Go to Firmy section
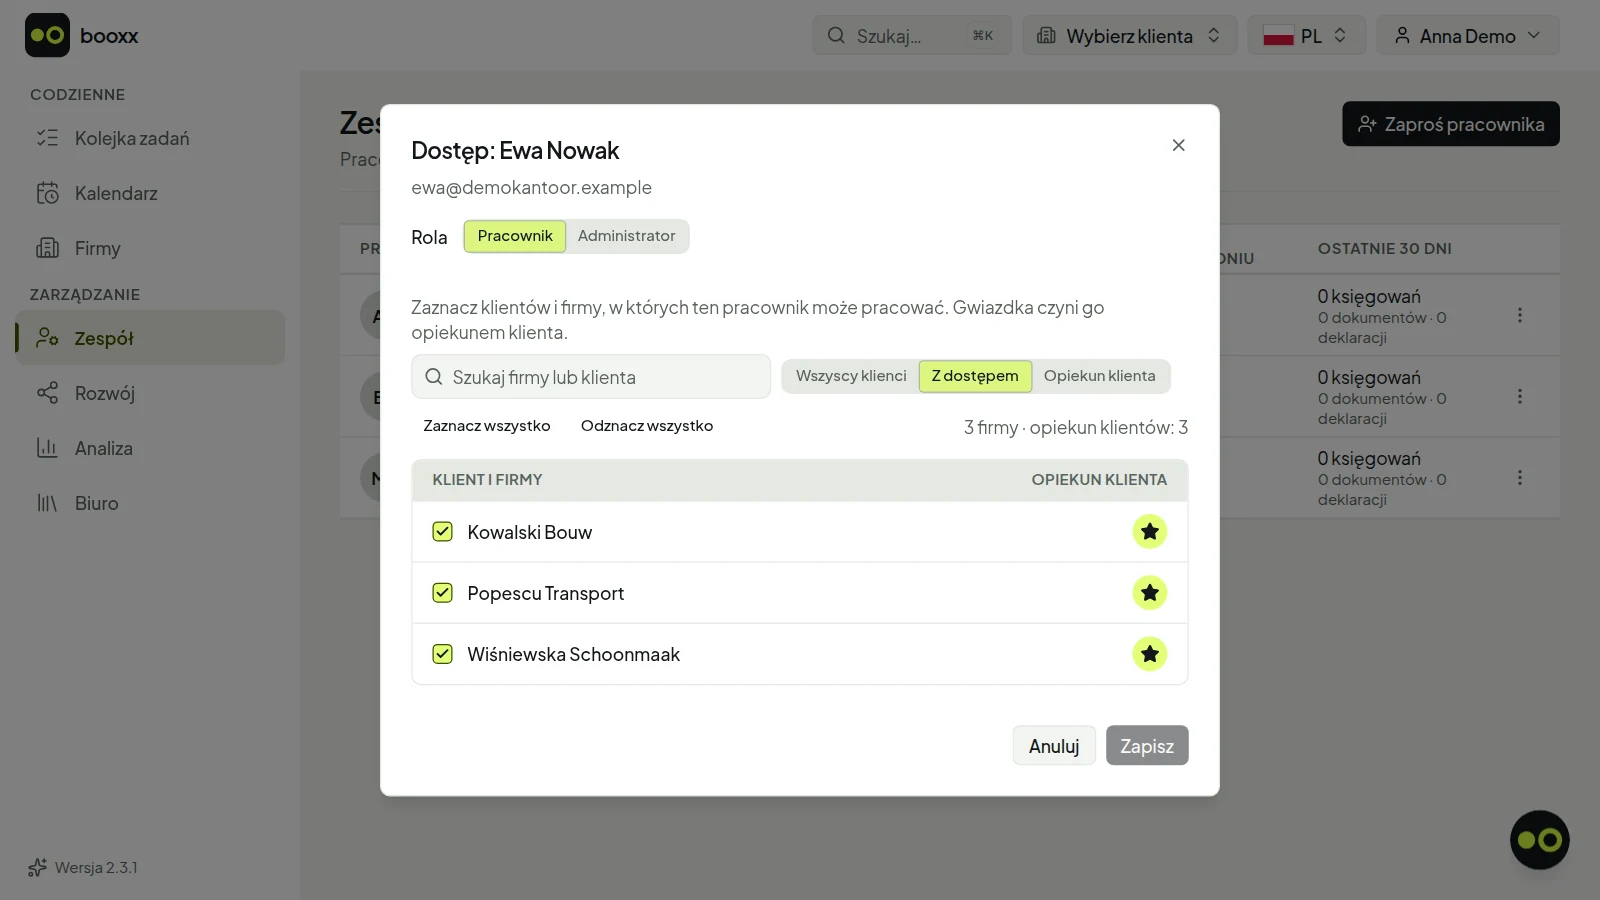Screen dimensions: 1600x900 click(150, 248)
